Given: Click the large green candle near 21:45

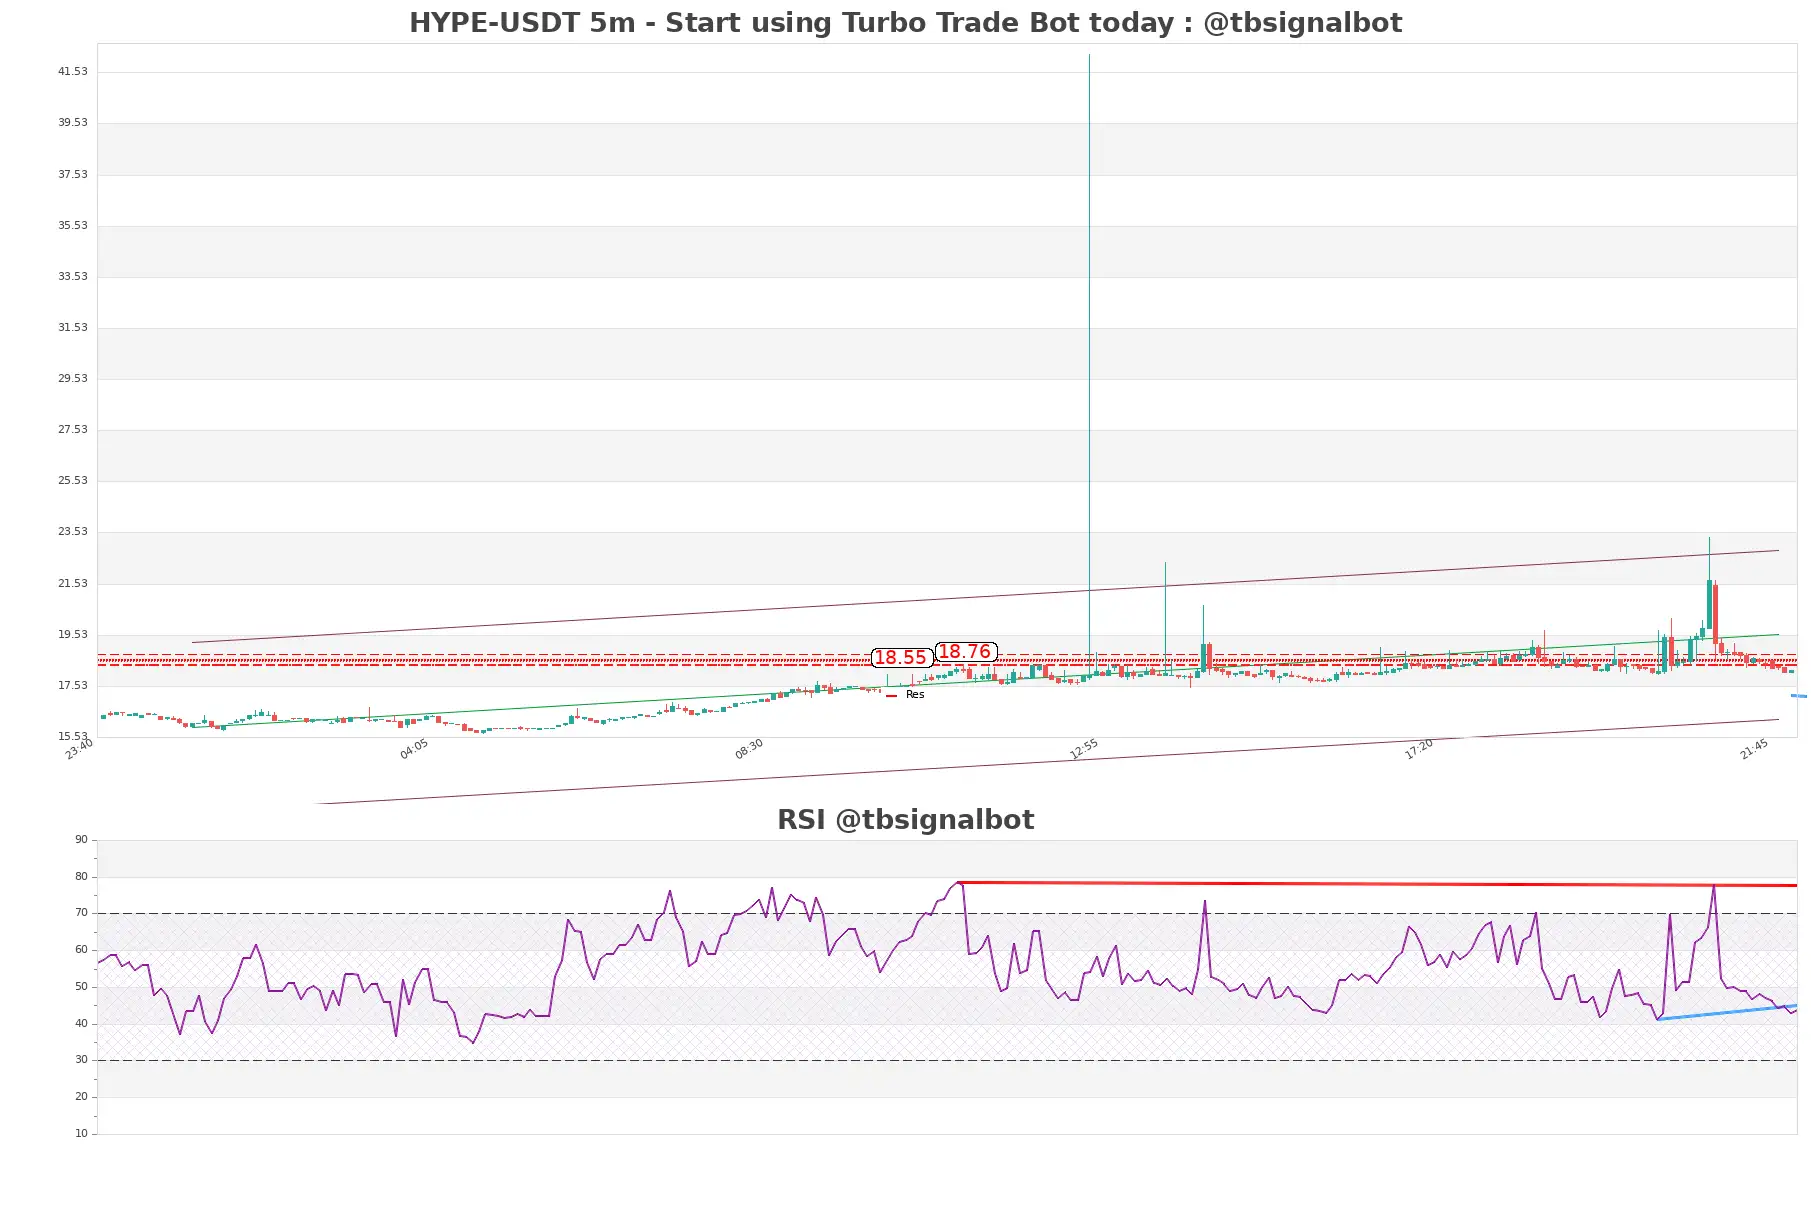Looking at the screenshot, I should coord(1709,604).
